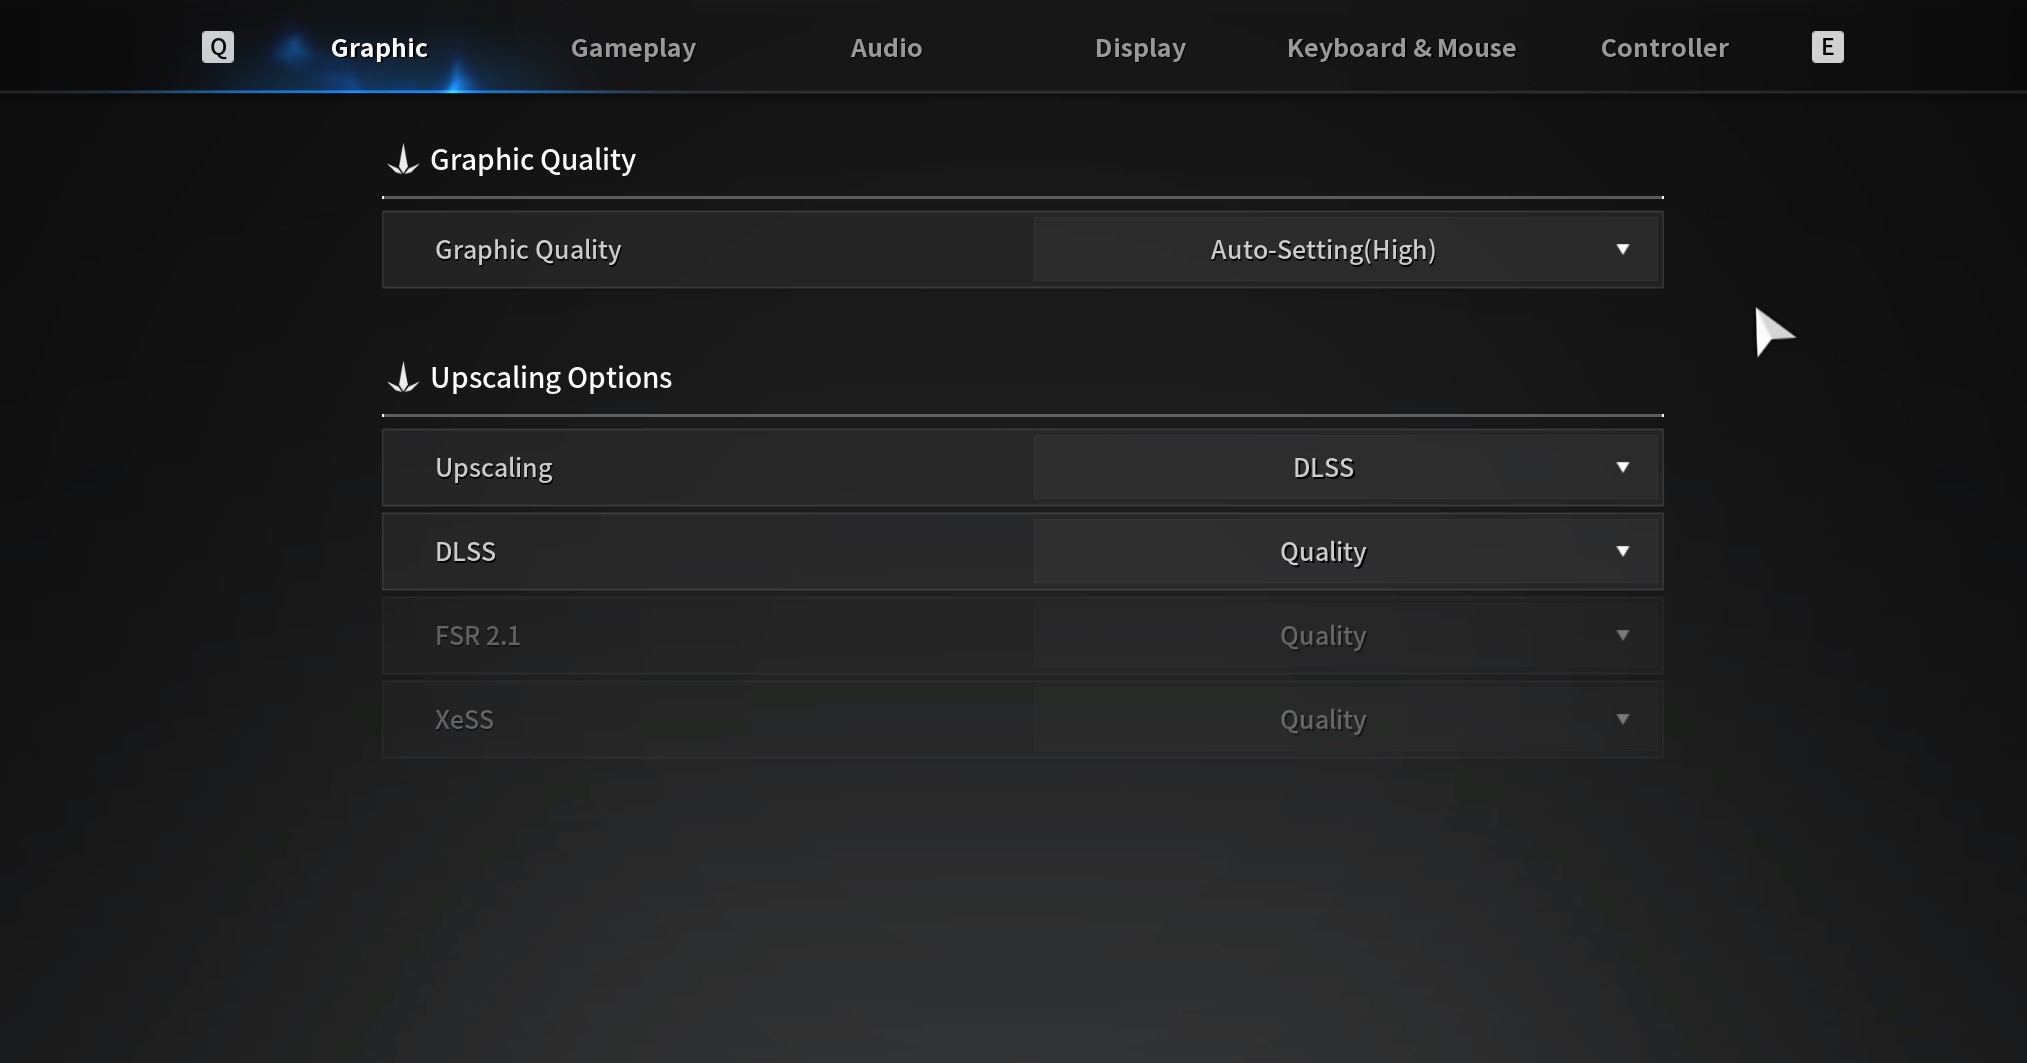Click the E key next-tab icon
This screenshot has height=1063, width=2027.
click(x=1827, y=47)
